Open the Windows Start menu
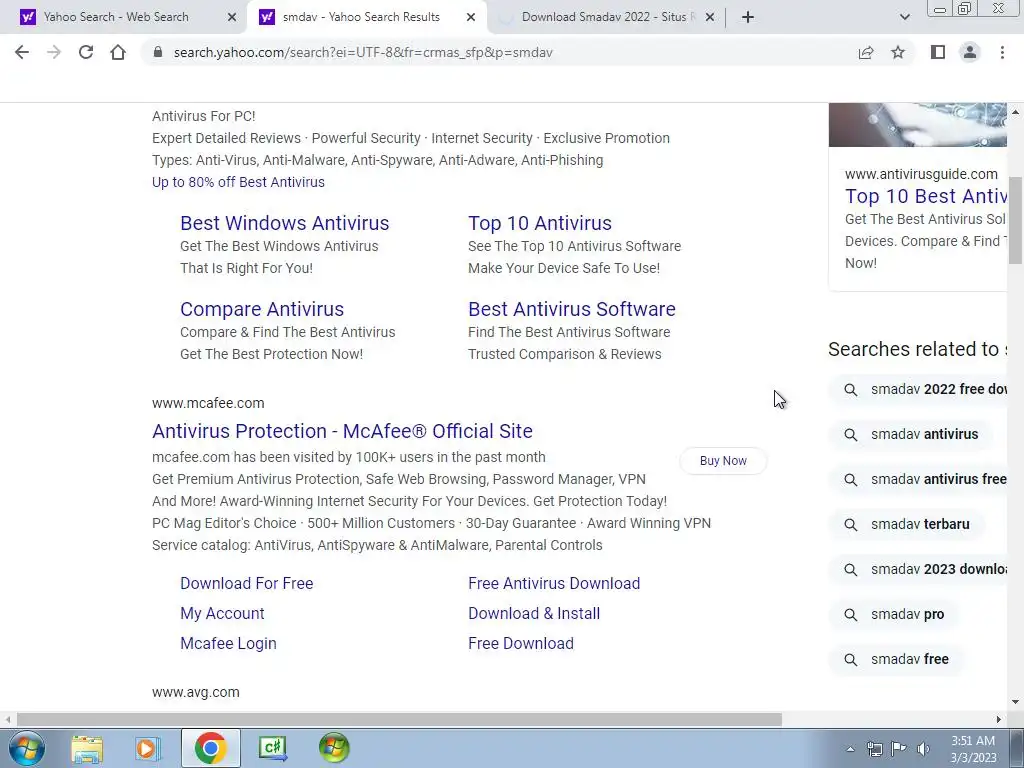 (27, 748)
